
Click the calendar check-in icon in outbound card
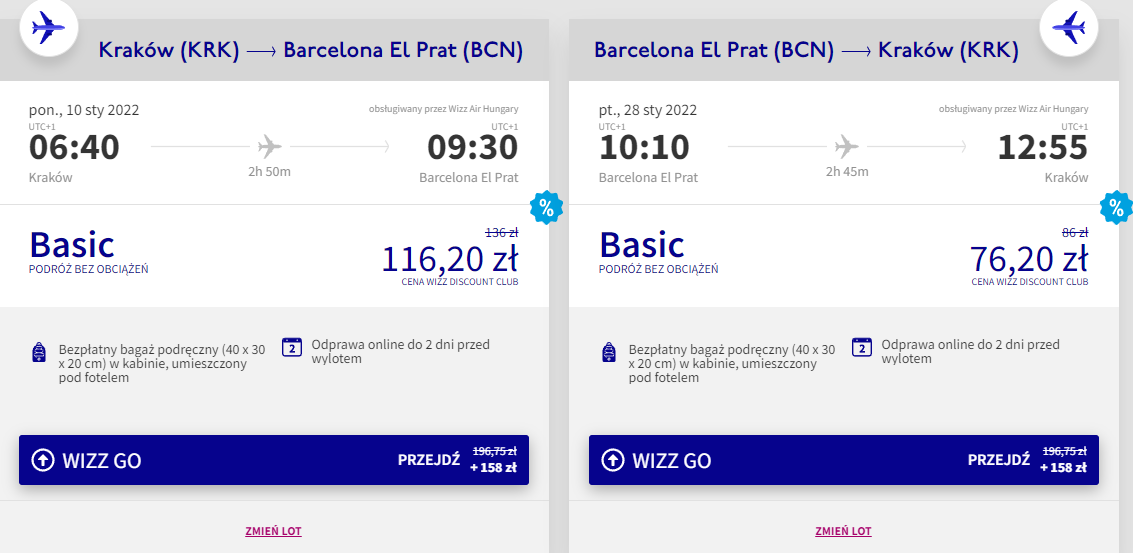(x=292, y=347)
